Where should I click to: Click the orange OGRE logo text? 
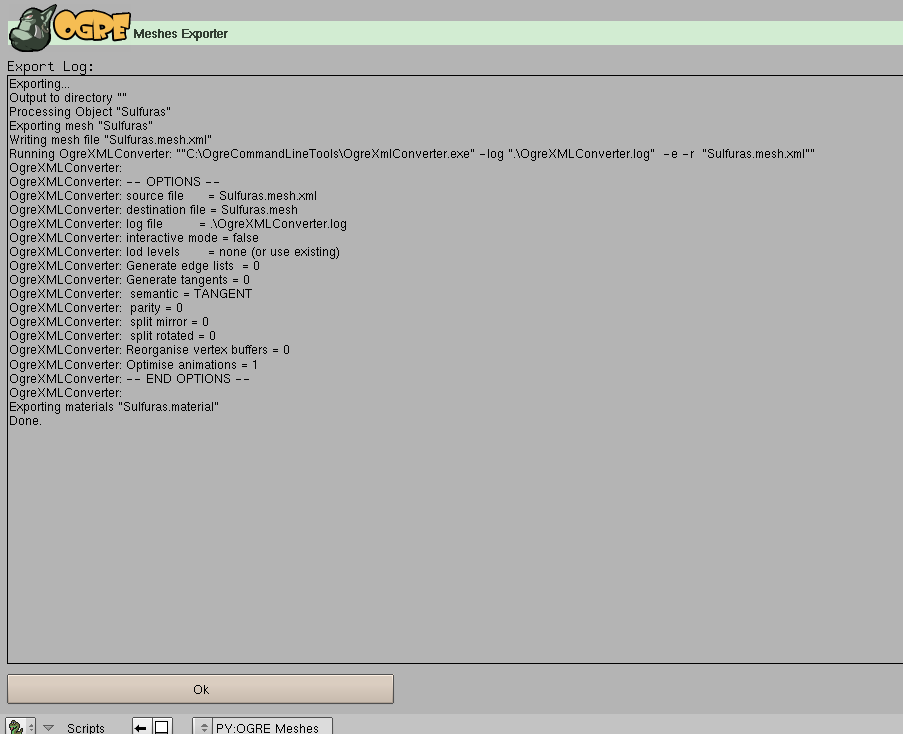coord(92,26)
